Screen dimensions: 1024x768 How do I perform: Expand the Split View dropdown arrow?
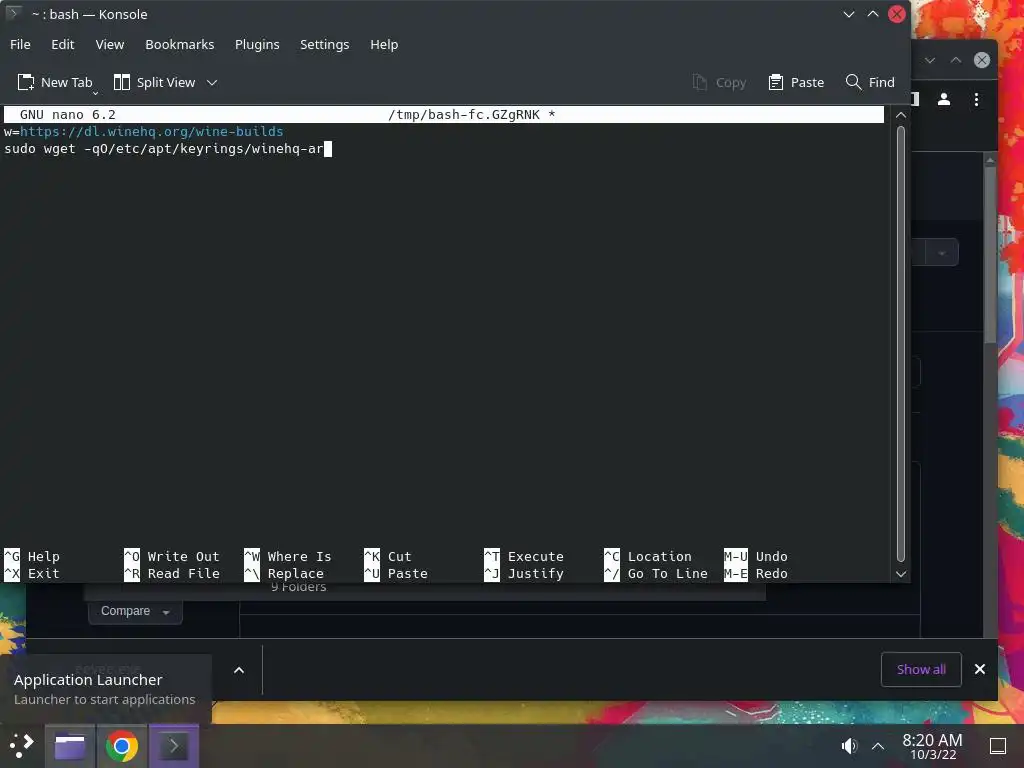(x=212, y=82)
